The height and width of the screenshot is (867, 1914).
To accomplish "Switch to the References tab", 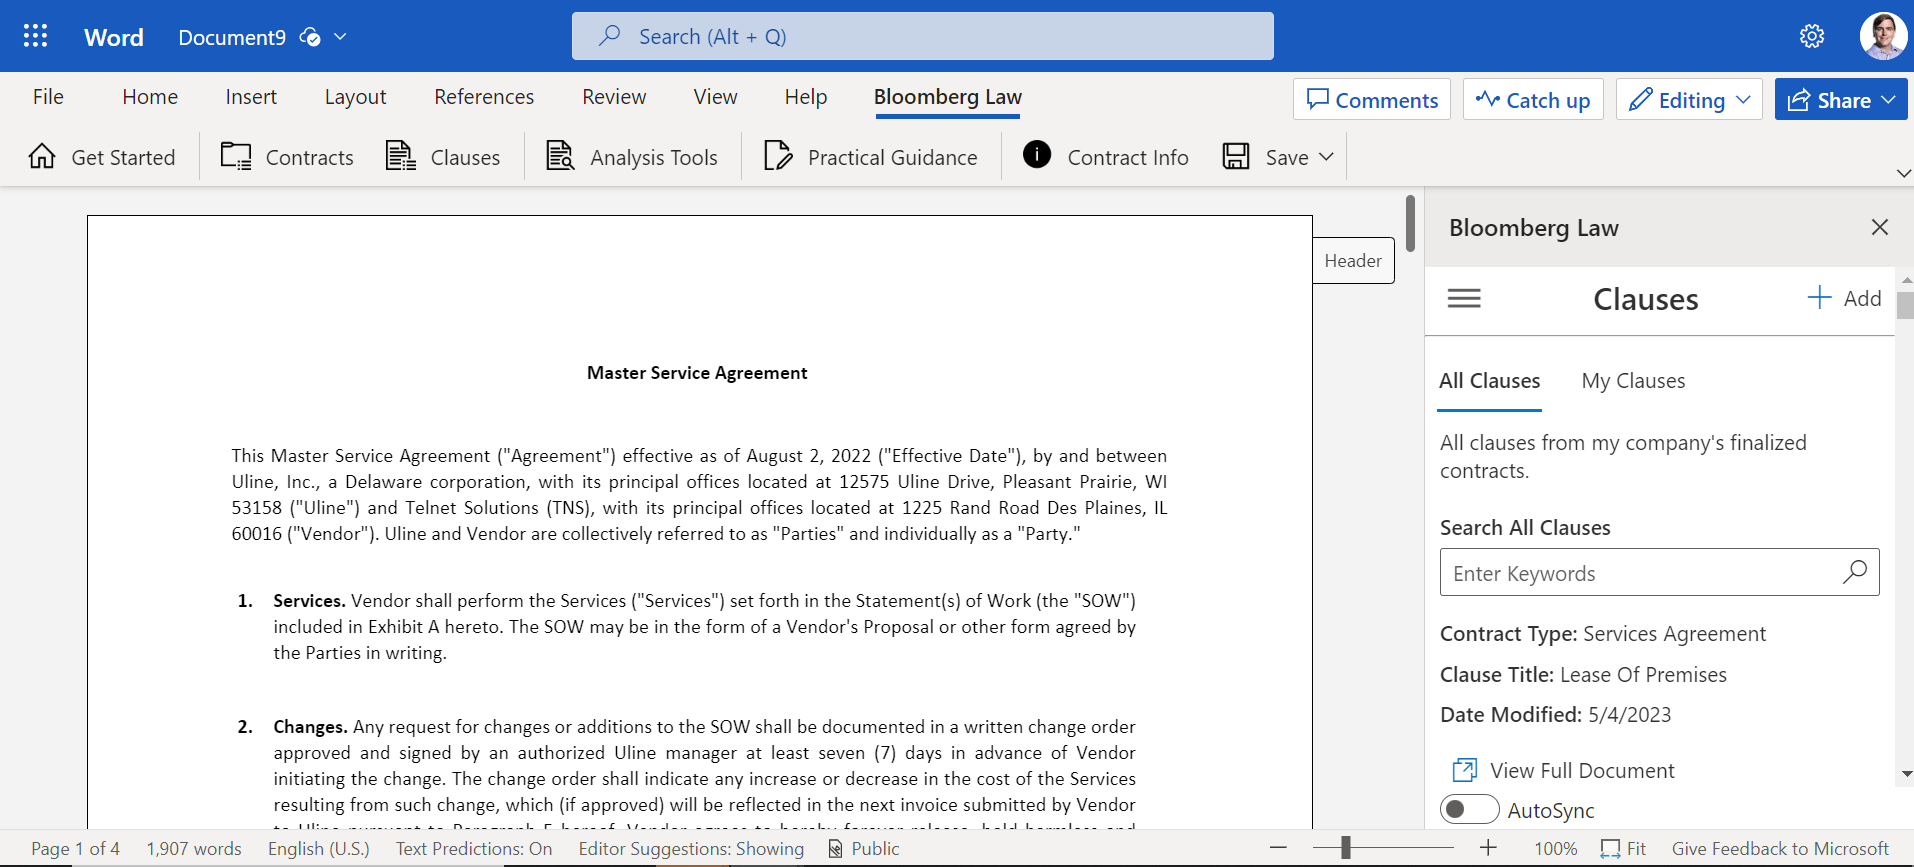I will [x=484, y=97].
